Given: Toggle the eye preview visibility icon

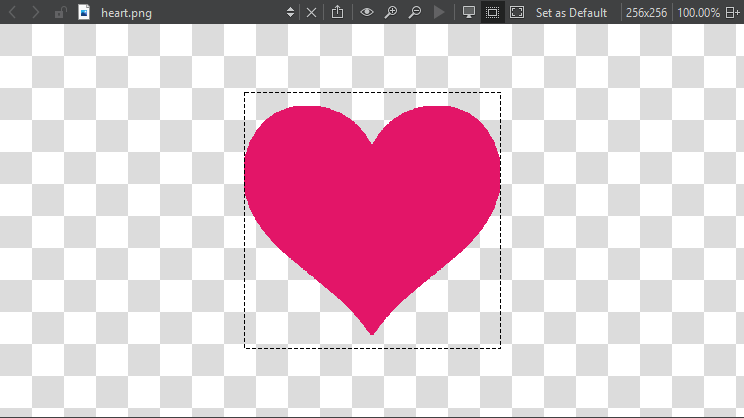Looking at the screenshot, I should (x=367, y=12).
